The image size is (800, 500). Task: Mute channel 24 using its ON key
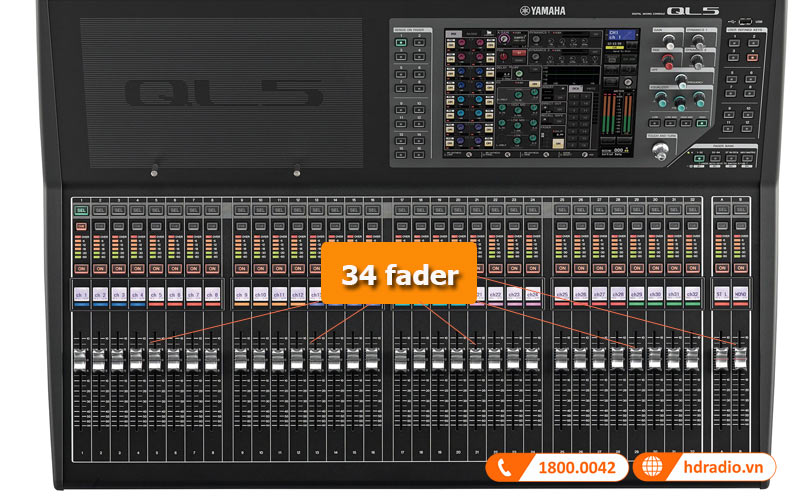pyautogui.click(x=533, y=268)
